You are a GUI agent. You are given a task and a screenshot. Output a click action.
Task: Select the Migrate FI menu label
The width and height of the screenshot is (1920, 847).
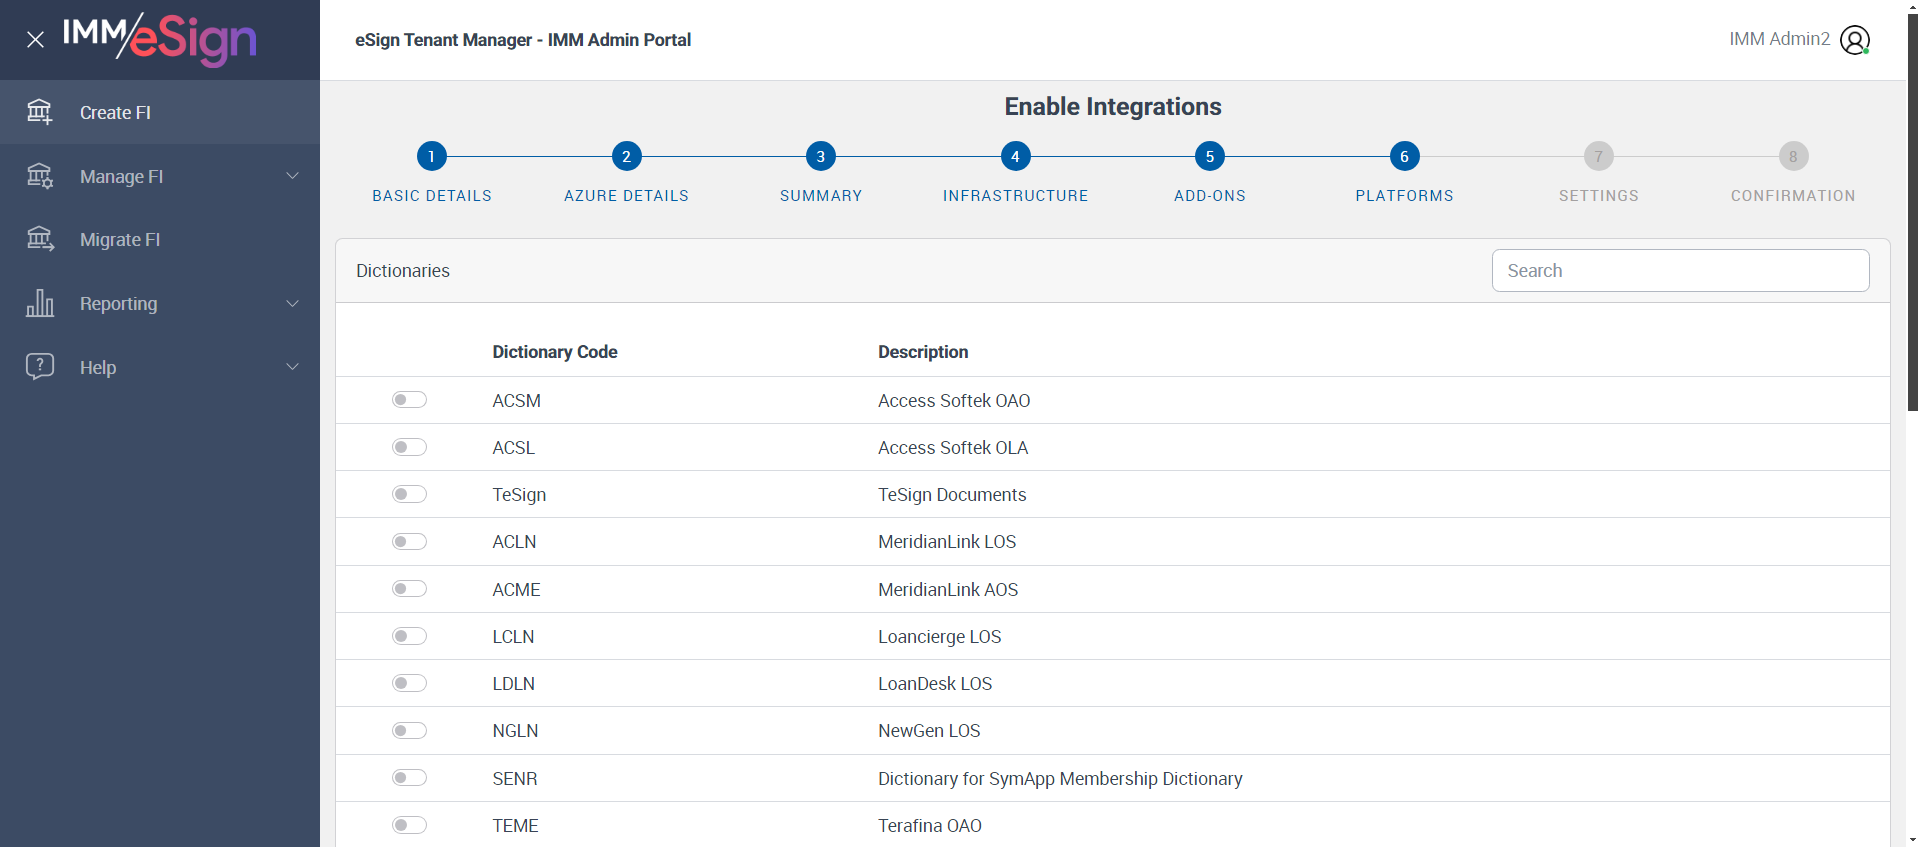coord(120,240)
